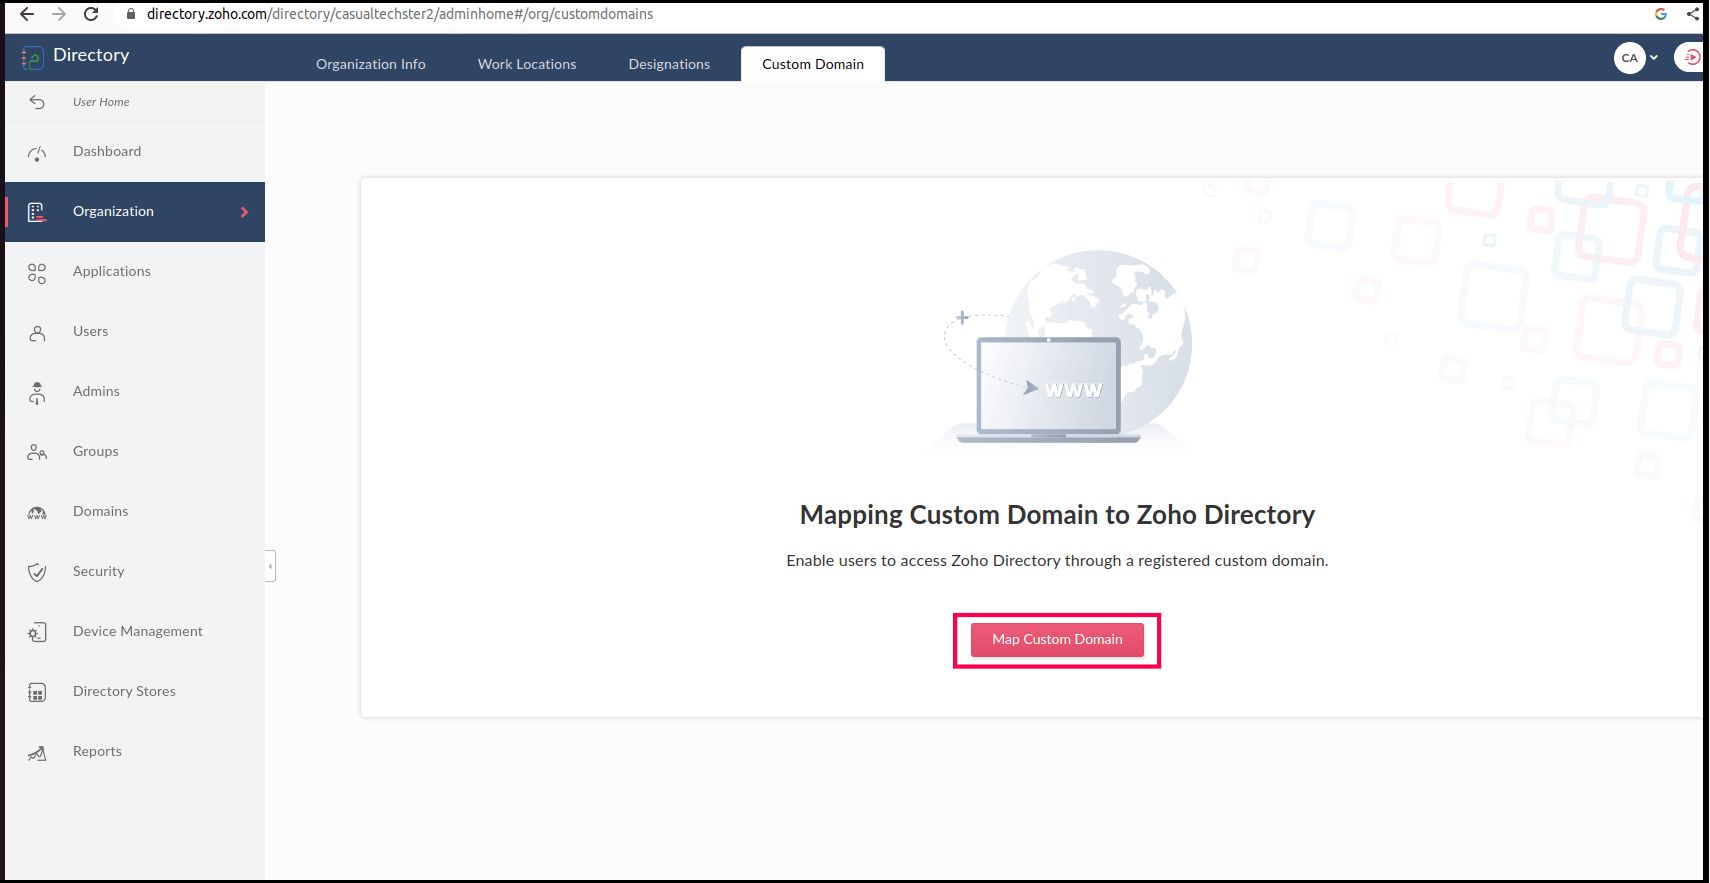Open Applications from the sidebar
This screenshot has height=883, width=1710.
tap(112, 271)
